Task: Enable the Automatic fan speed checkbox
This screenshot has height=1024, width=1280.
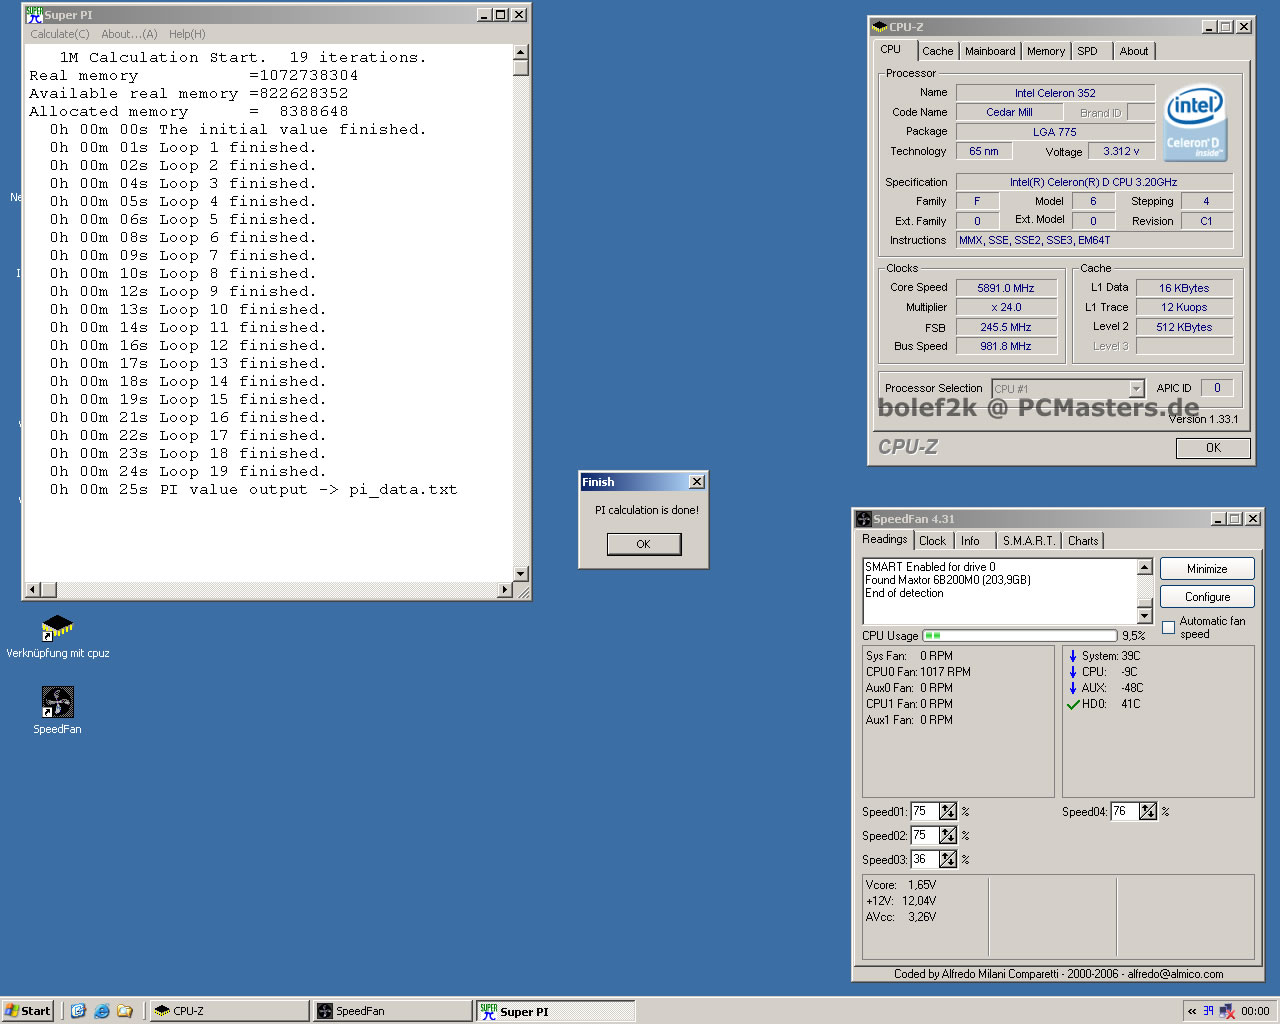Action: pyautogui.click(x=1168, y=628)
